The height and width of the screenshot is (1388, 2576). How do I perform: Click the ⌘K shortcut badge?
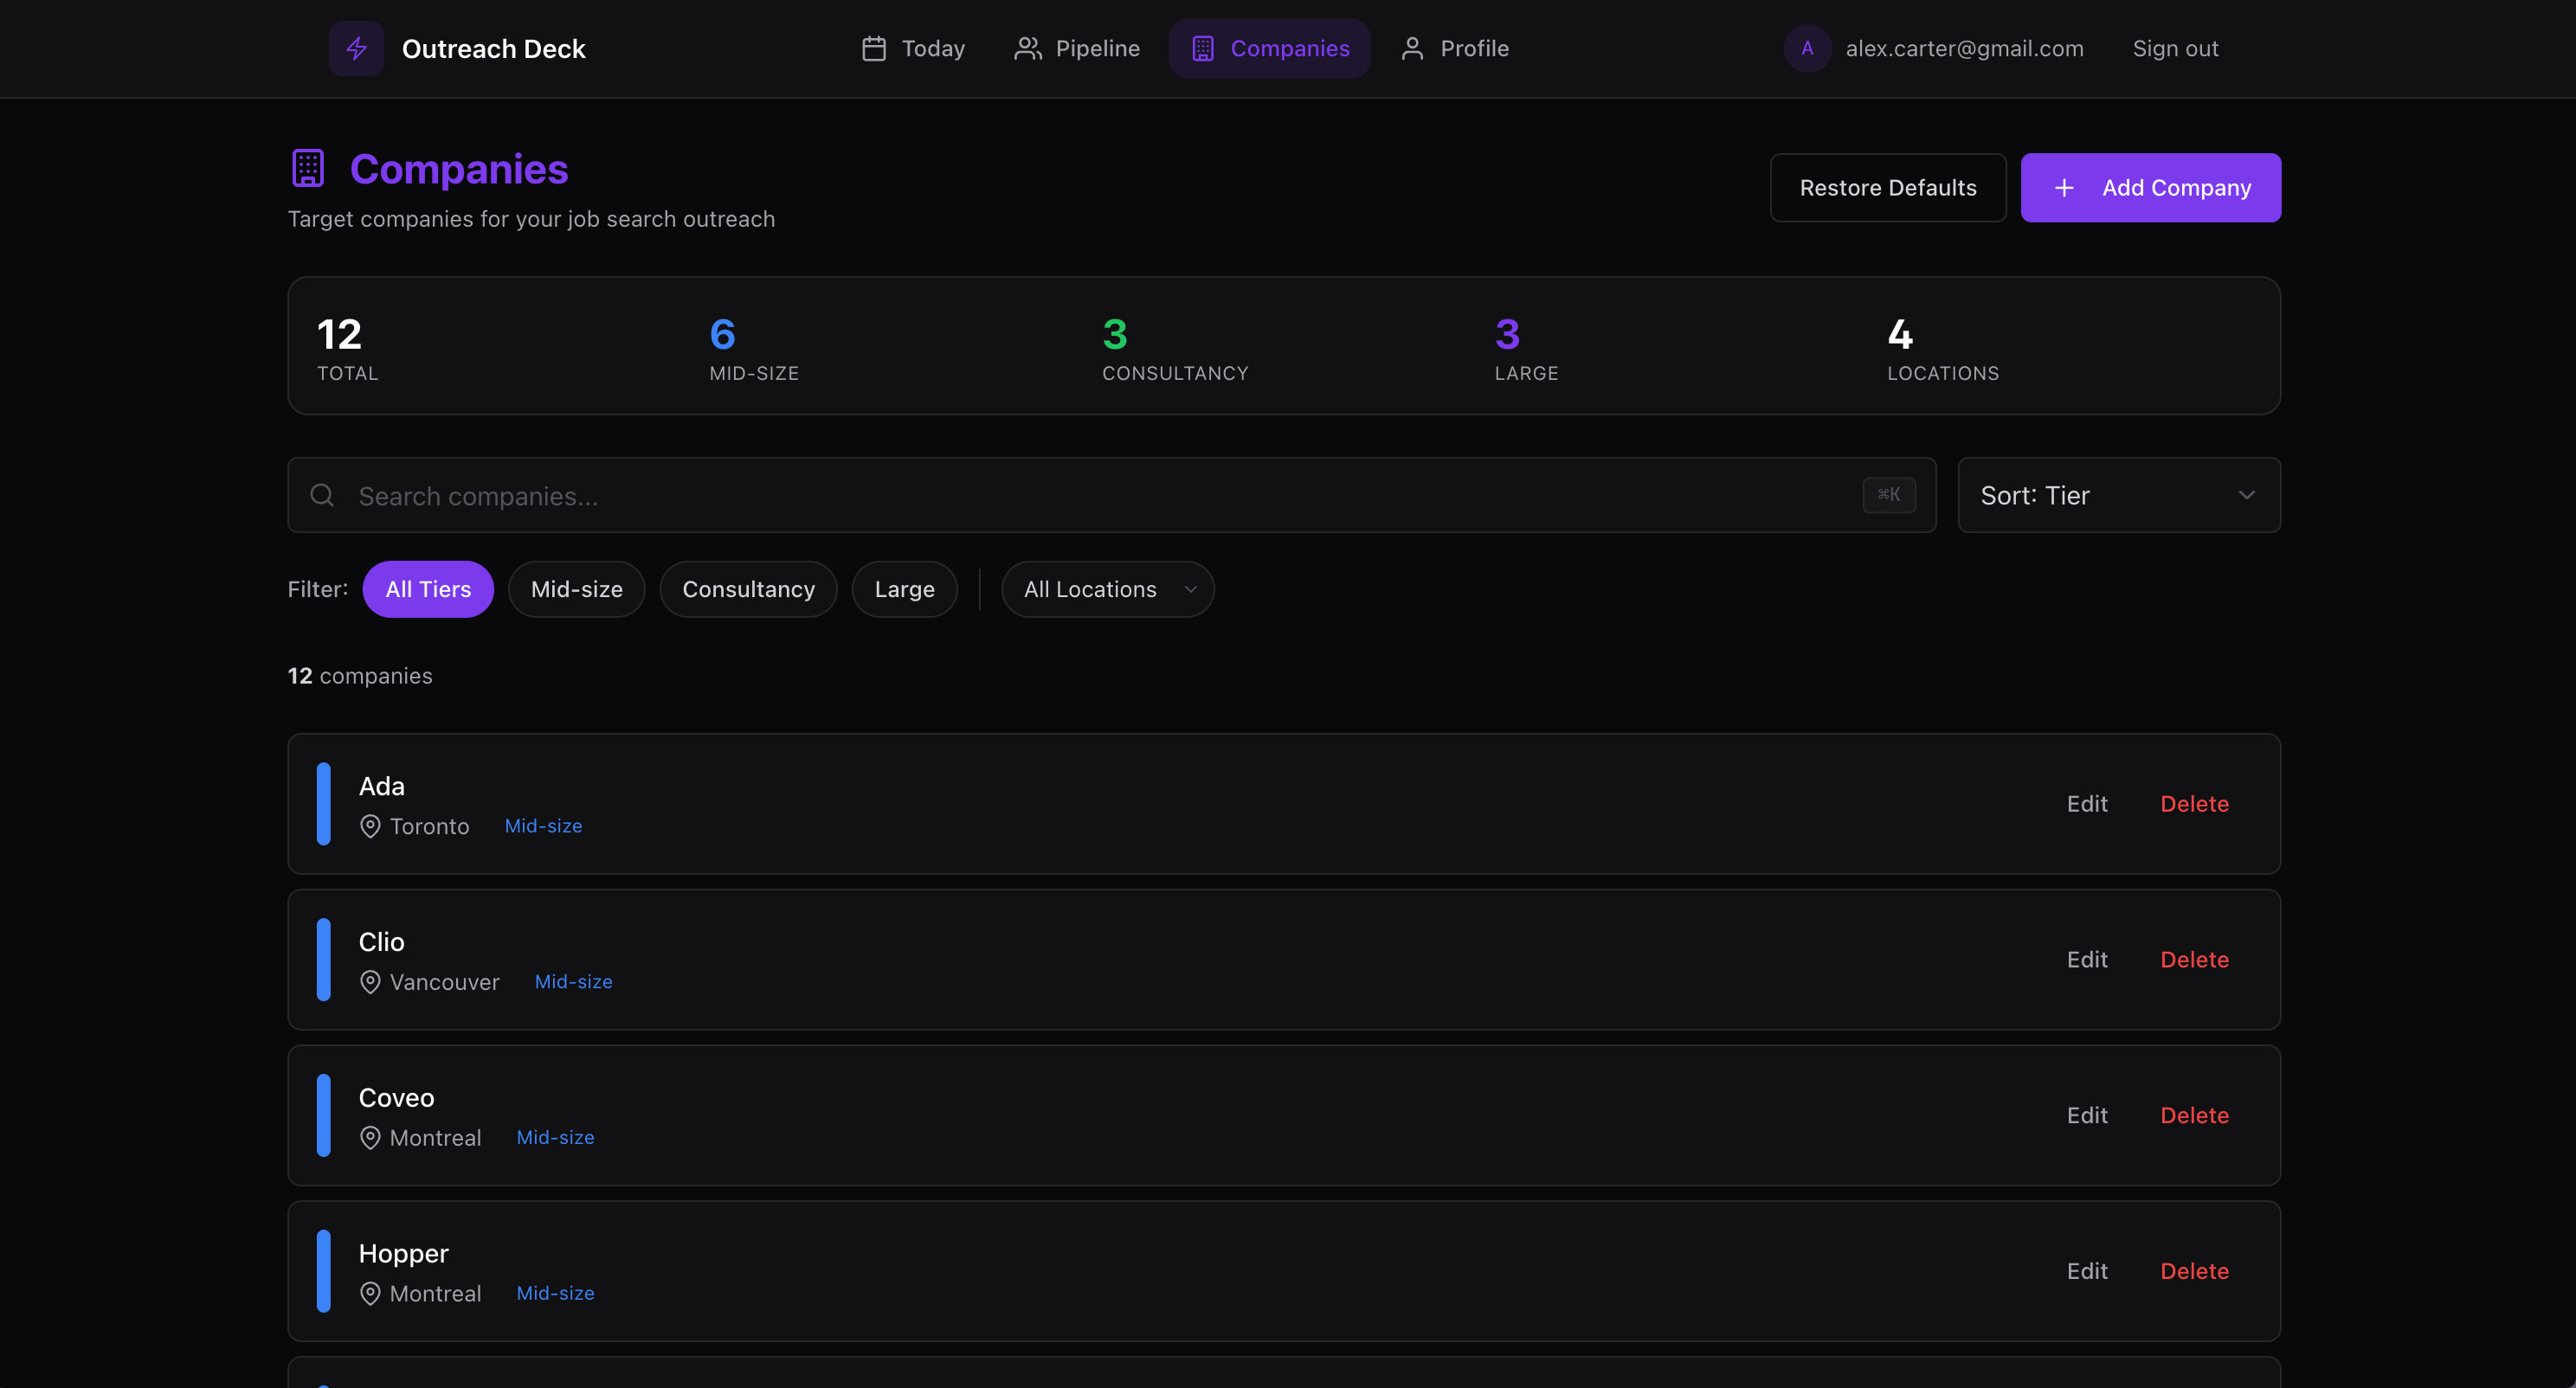click(x=1889, y=495)
